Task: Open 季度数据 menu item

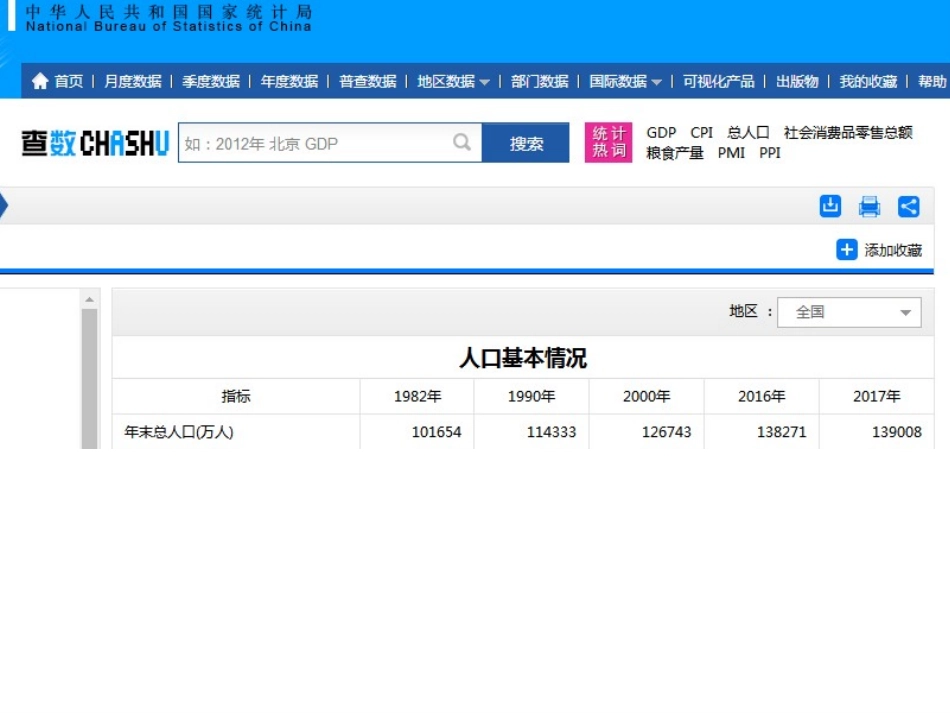Action: pyautogui.click(x=211, y=81)
